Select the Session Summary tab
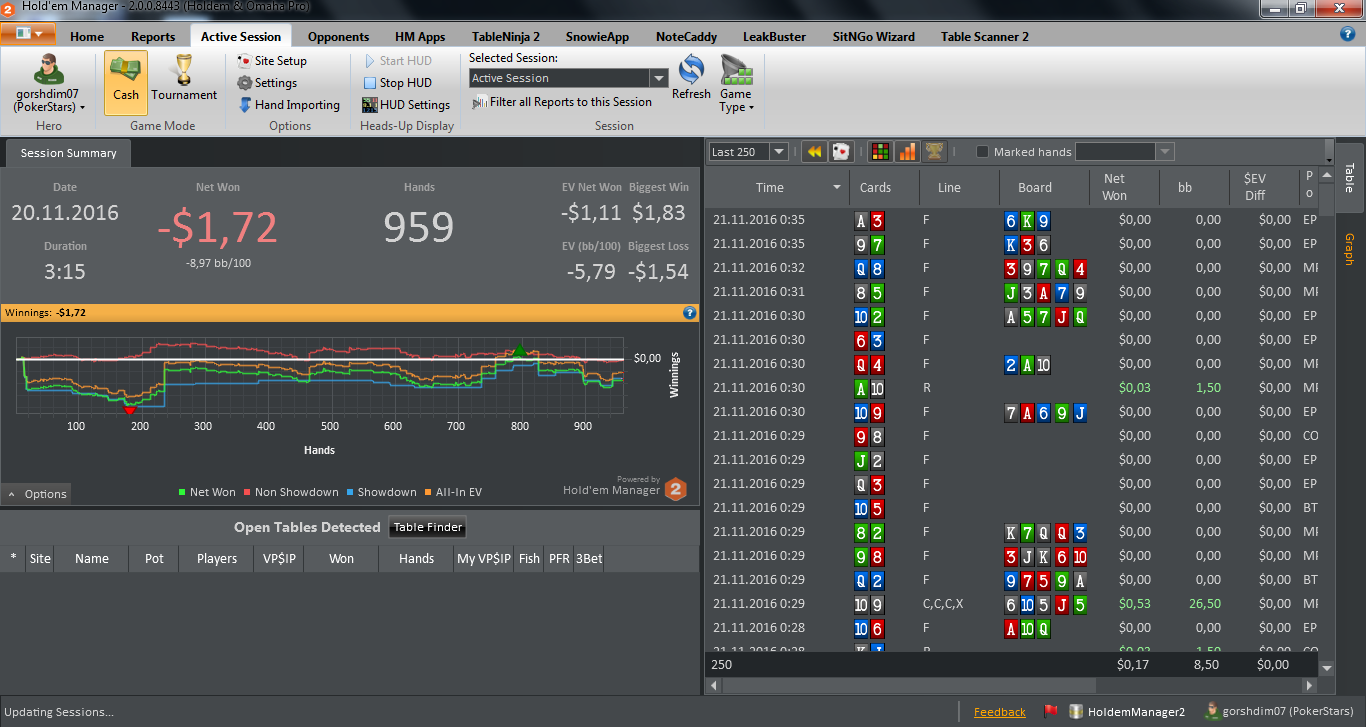Screen dimensions: 1366x727 (68, 153)
